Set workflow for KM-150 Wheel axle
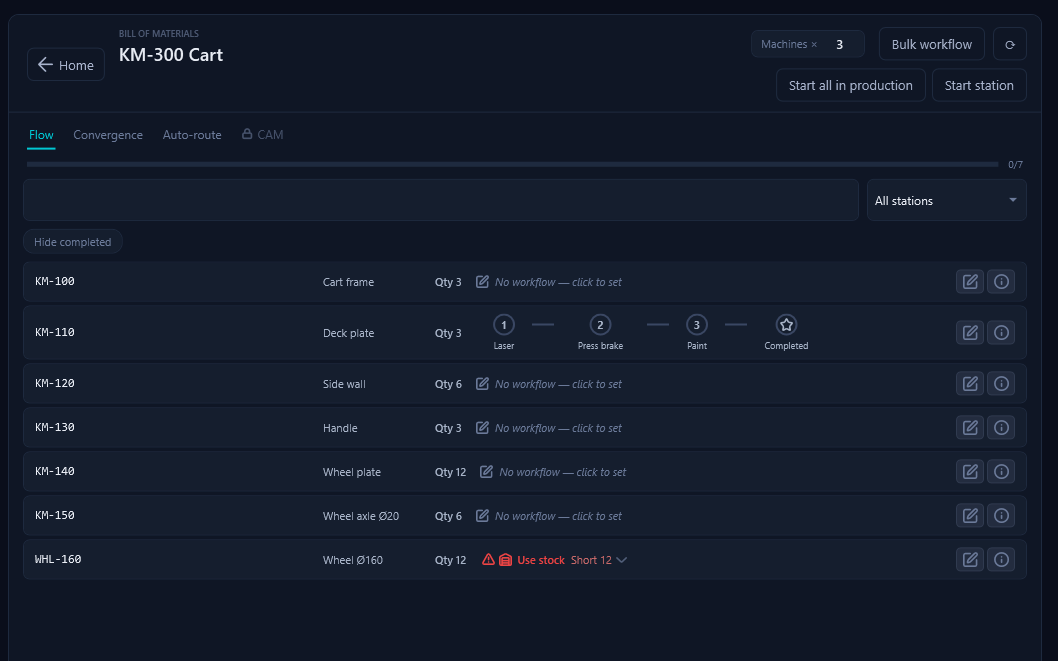 coord(549,516)
